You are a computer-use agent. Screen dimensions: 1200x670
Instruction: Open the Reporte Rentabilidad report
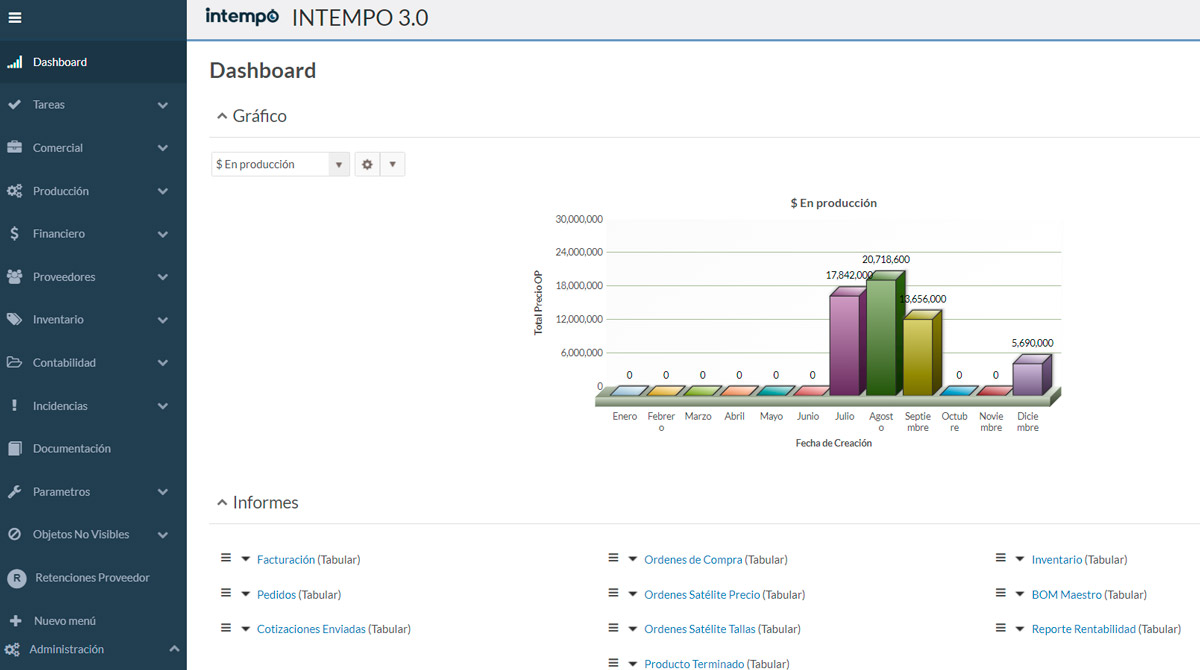point(1083,629)
